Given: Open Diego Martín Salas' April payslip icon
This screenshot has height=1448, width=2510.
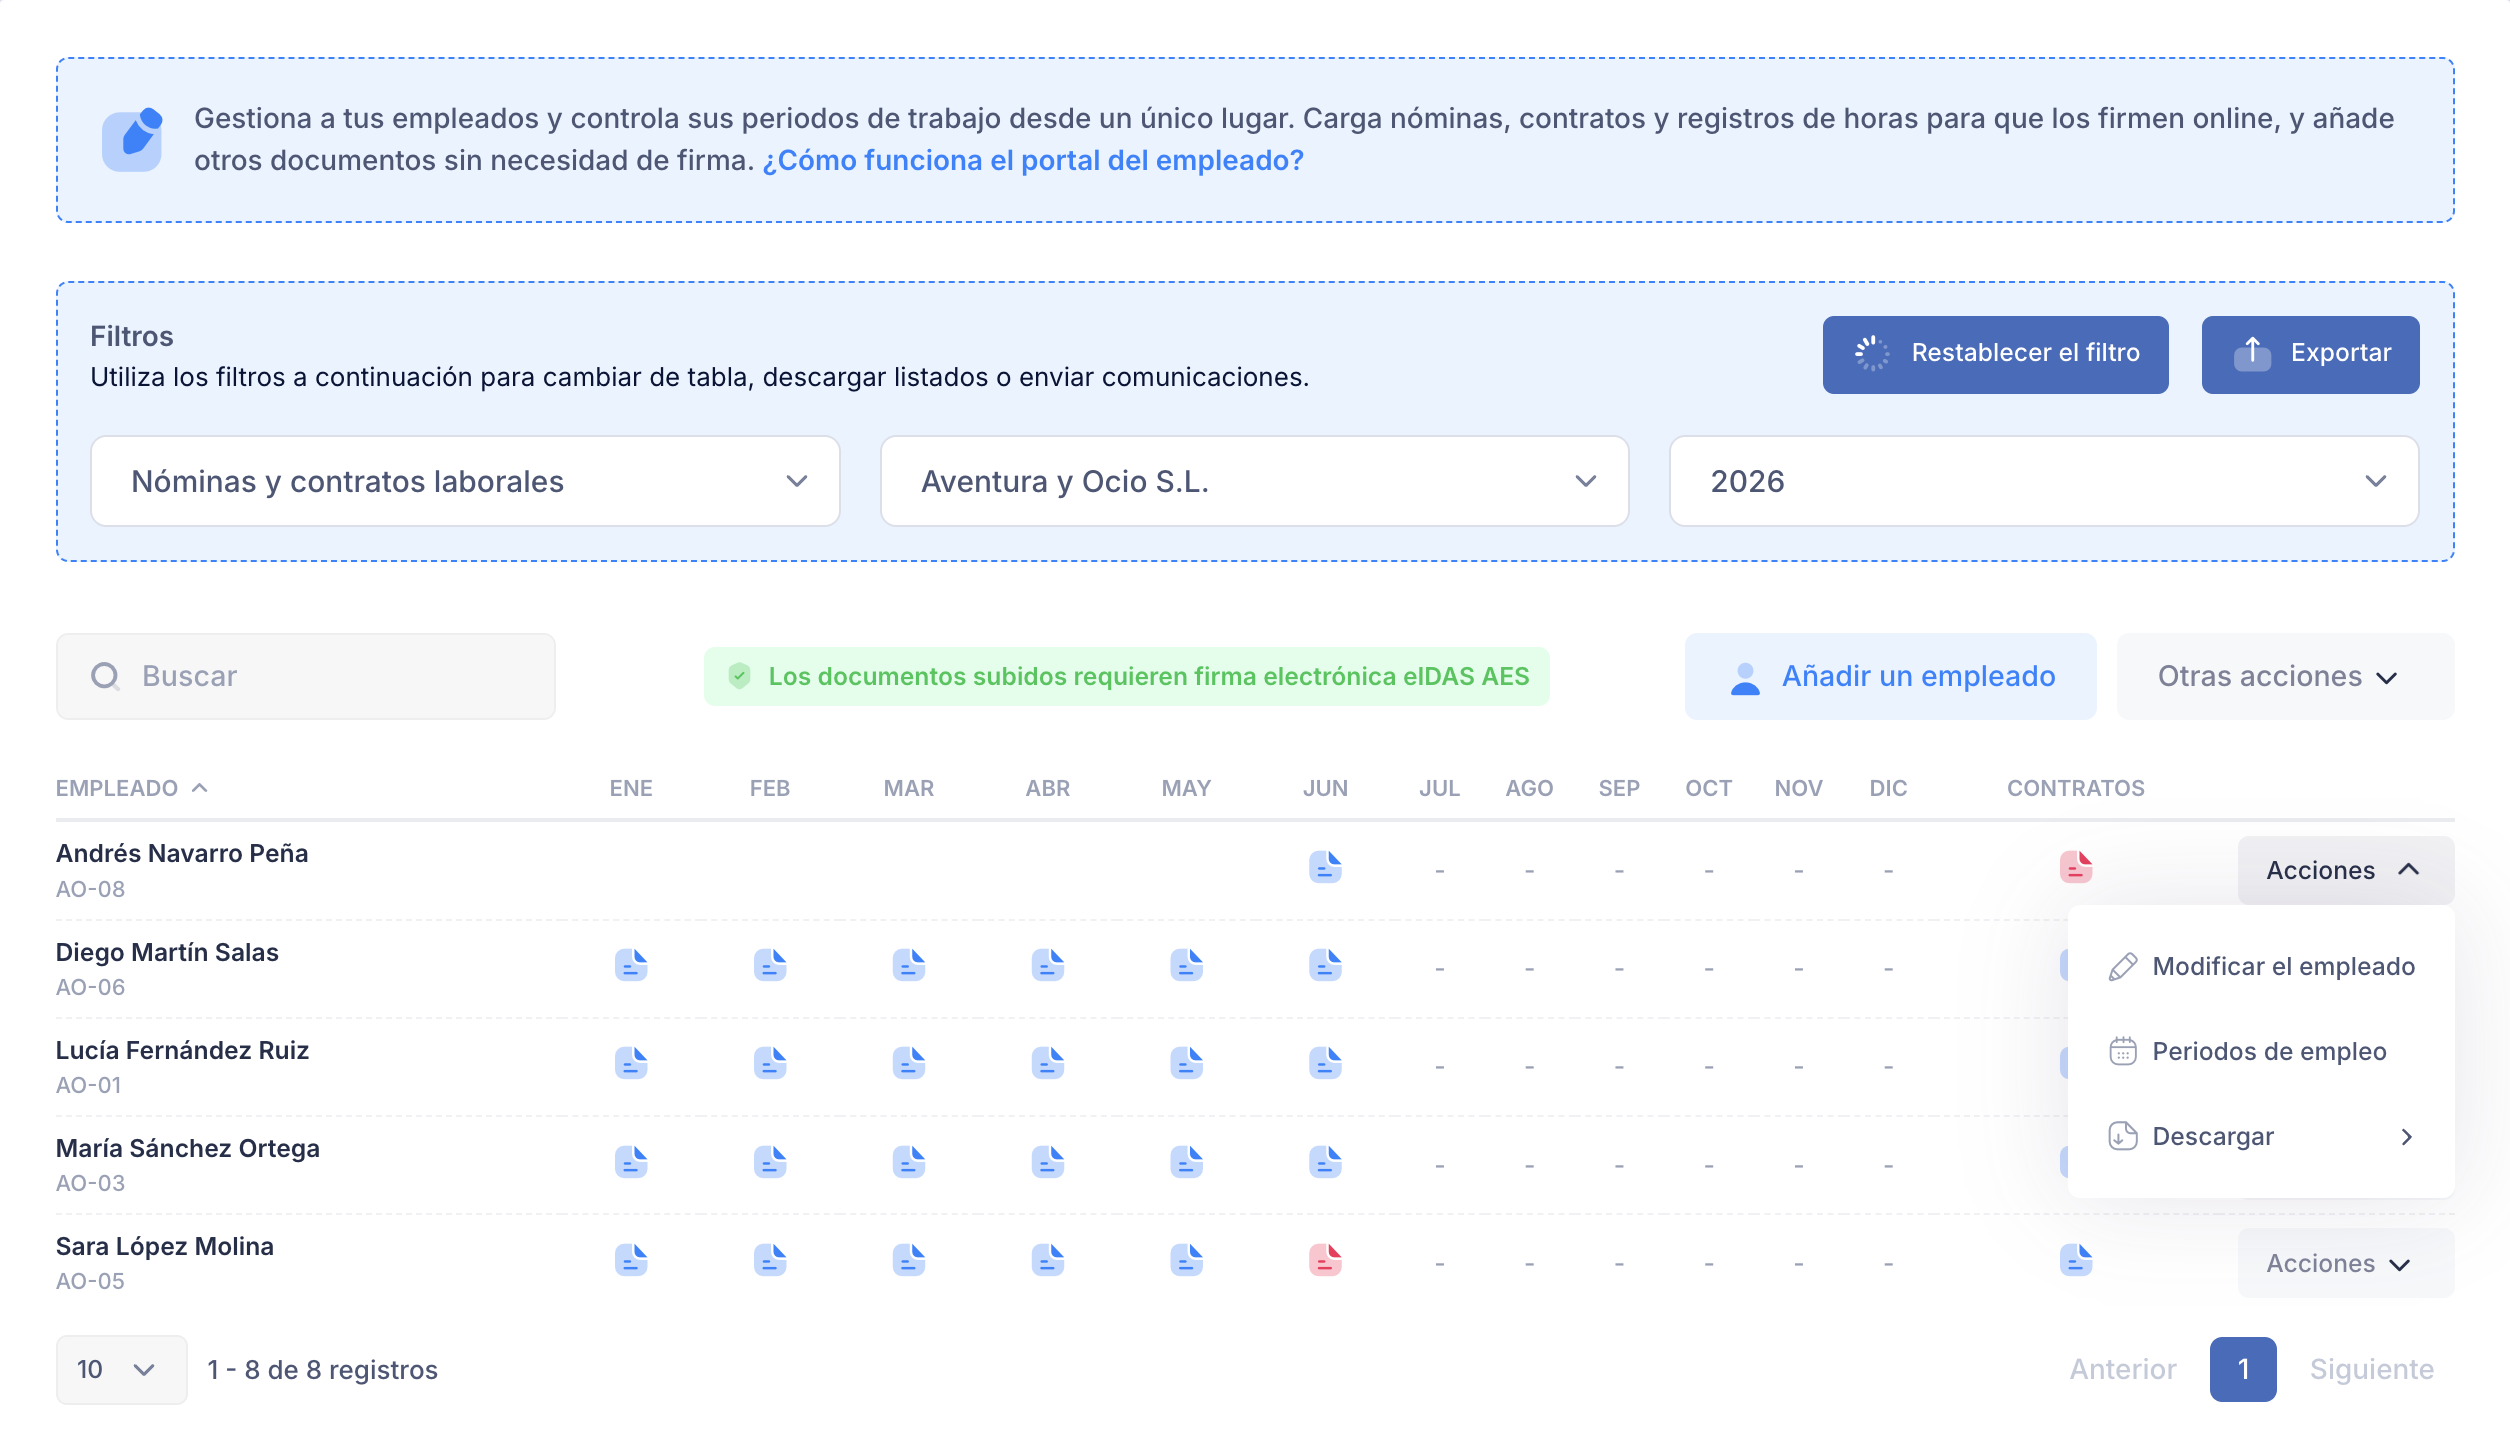Looking at the screenshot, I should click(1048, 965).
